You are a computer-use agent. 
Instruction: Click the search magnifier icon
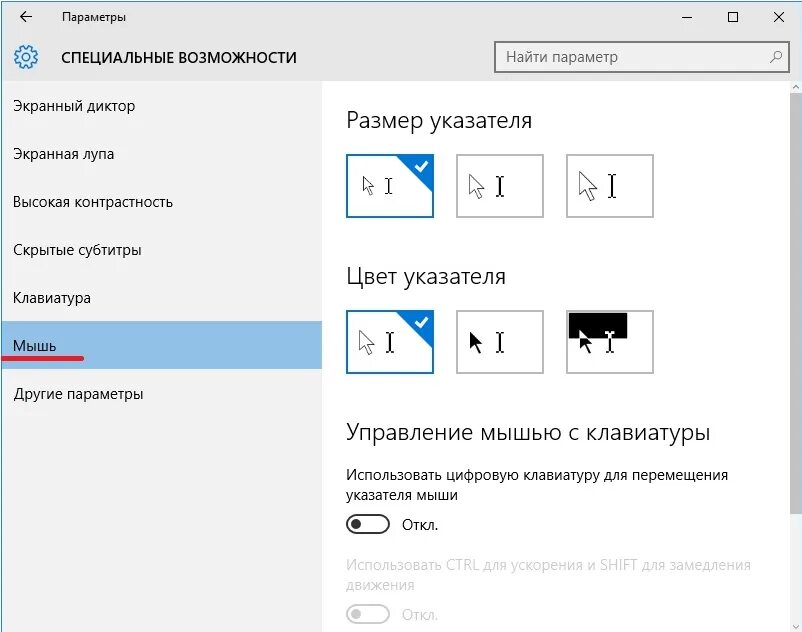[x=775, y=57]
